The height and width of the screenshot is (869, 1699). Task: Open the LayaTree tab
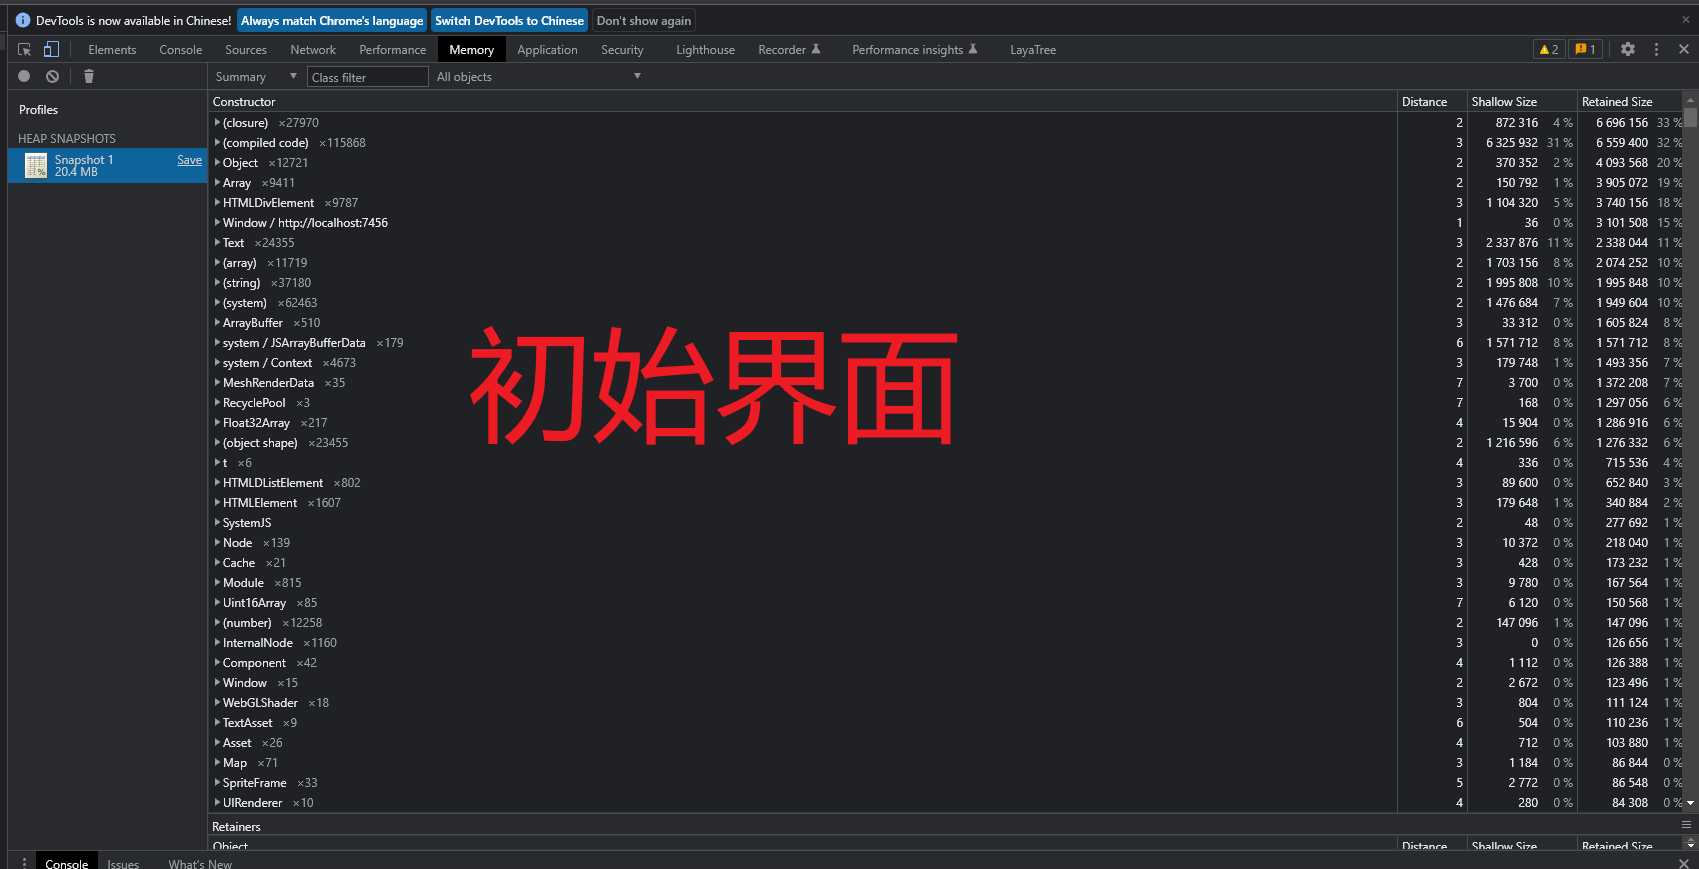click(x=1033, y=49)
